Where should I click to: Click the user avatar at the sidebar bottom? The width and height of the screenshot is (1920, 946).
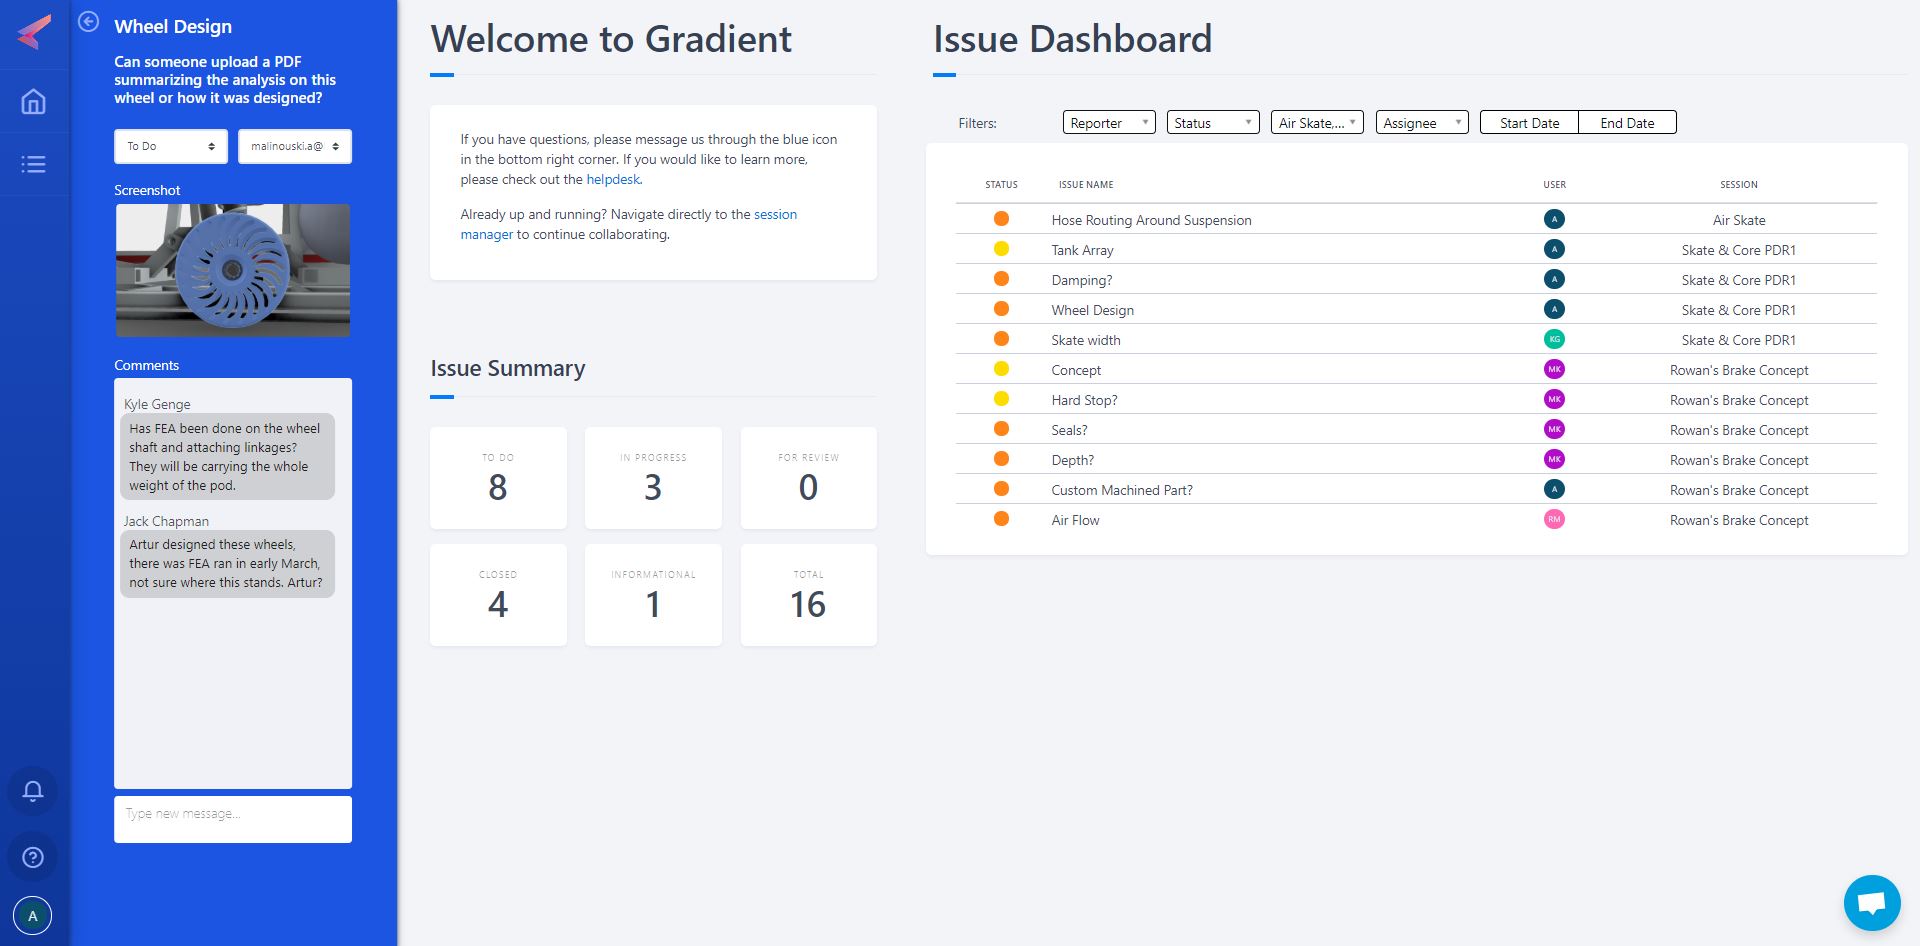33,915
